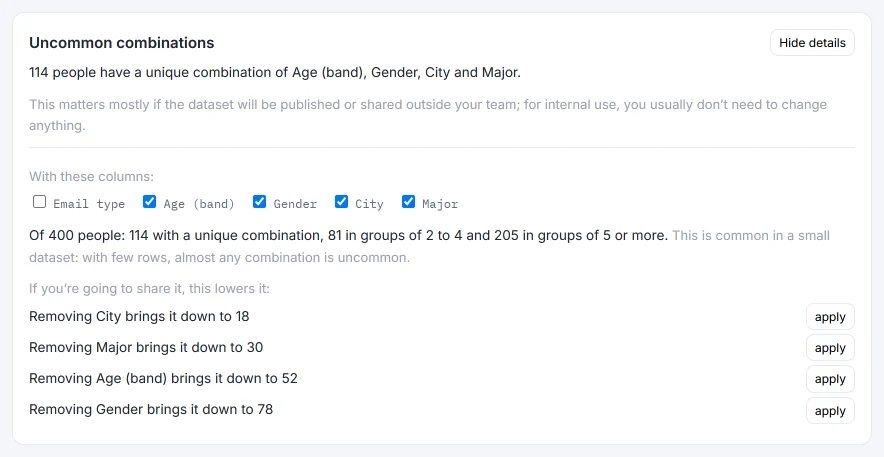Click "If you're going to share it" text

point(149,289)
